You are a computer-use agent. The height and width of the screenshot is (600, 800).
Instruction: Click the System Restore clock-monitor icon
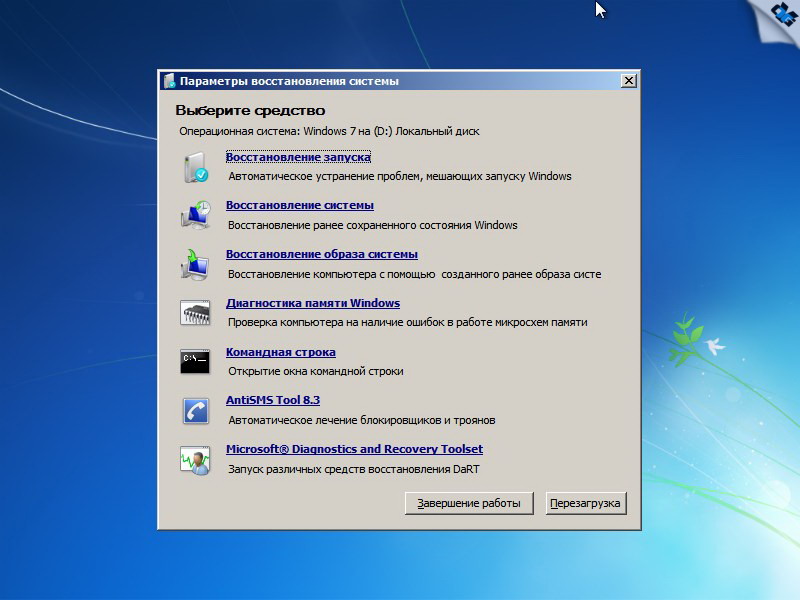195,215
